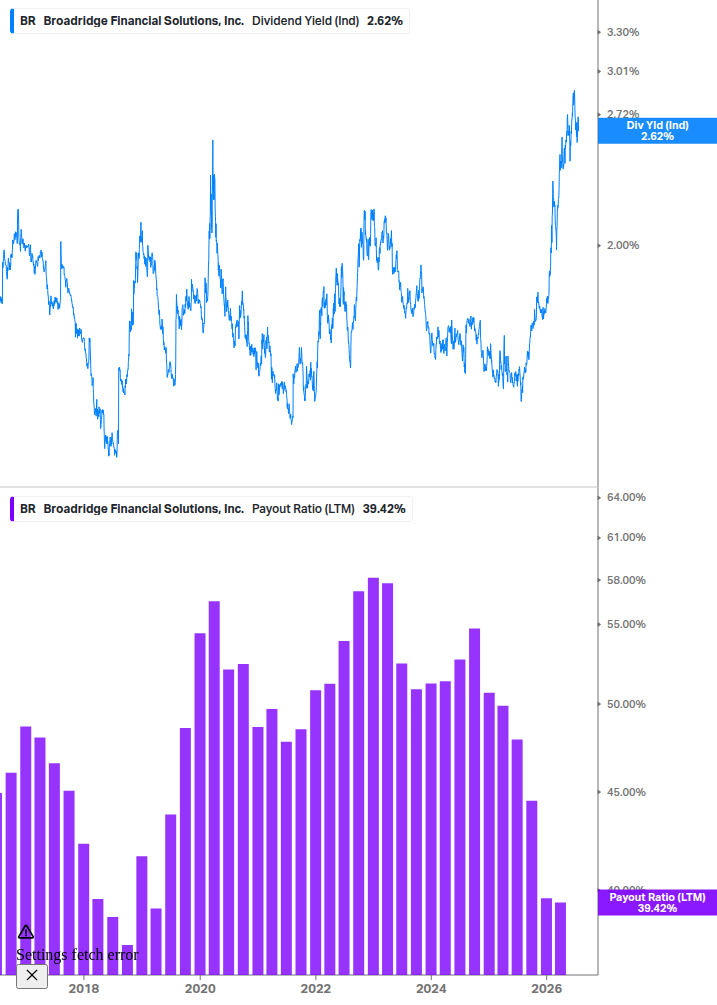Click the 55.00% payout axis label
The width and height of the screenshot is (717, 1005).
(626, 624)
